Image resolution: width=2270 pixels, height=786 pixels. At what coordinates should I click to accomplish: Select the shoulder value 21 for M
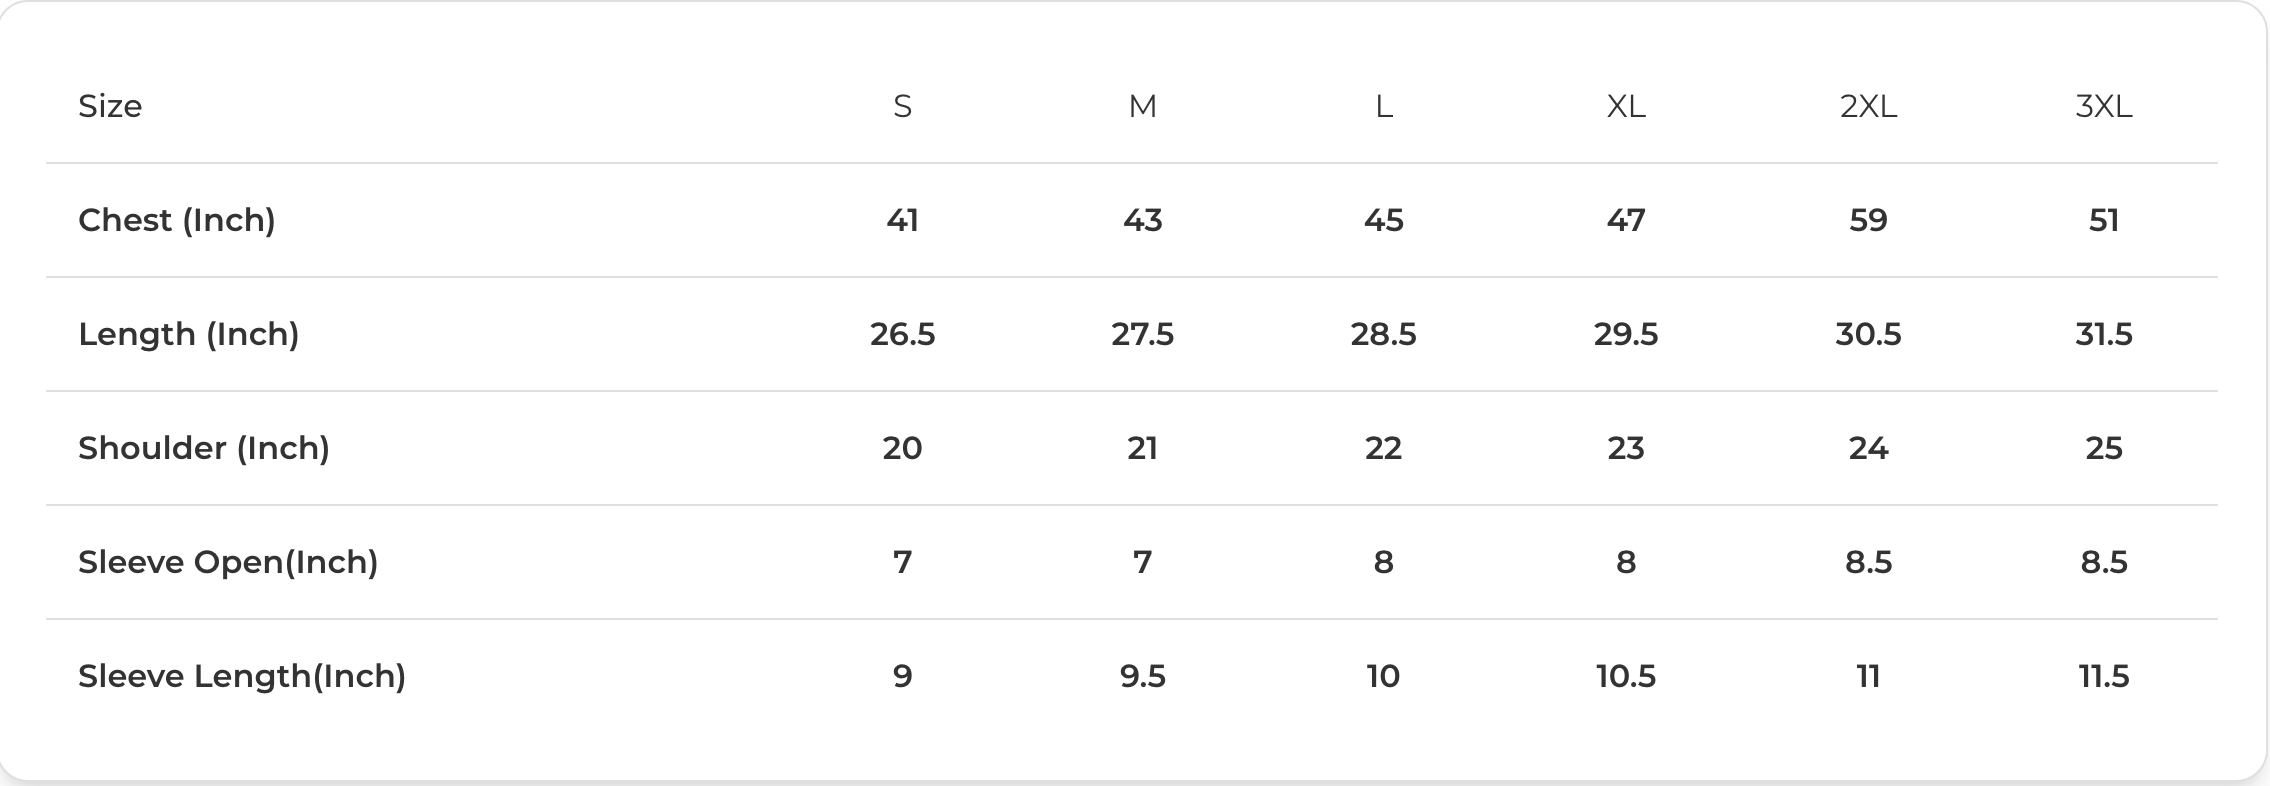[x=1142, y=448]
